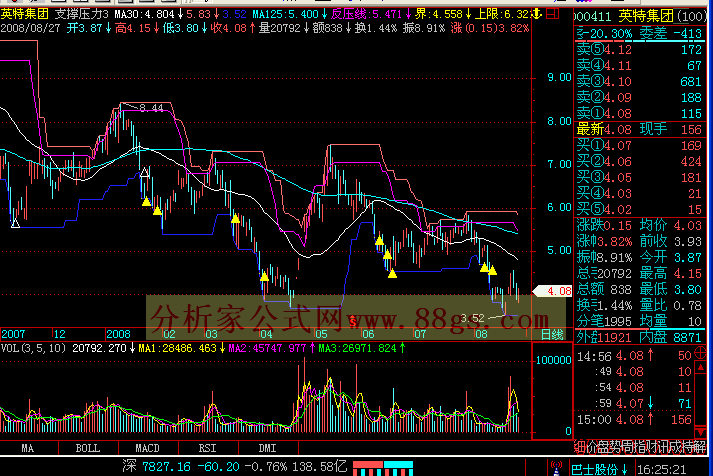
Task: Click the MA2:45747.977 volume readout
Action: coord(267,348)
